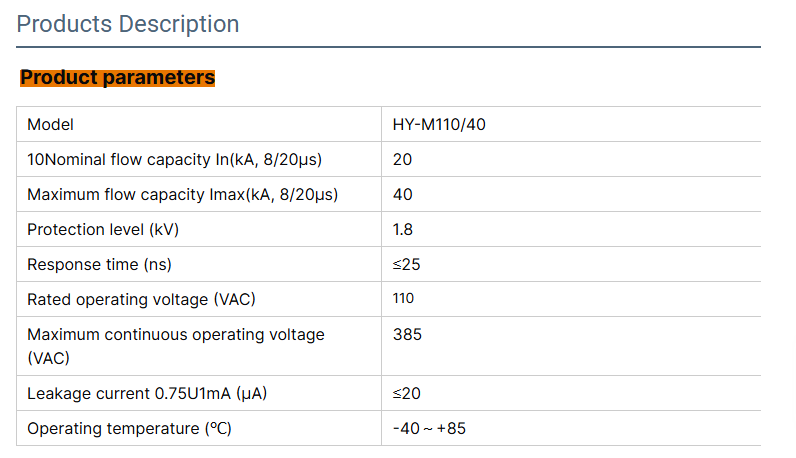The width and height of the screenshot is (796, 458).
Task: Click the rated voltage value 110
Action: tap(404, 299)
